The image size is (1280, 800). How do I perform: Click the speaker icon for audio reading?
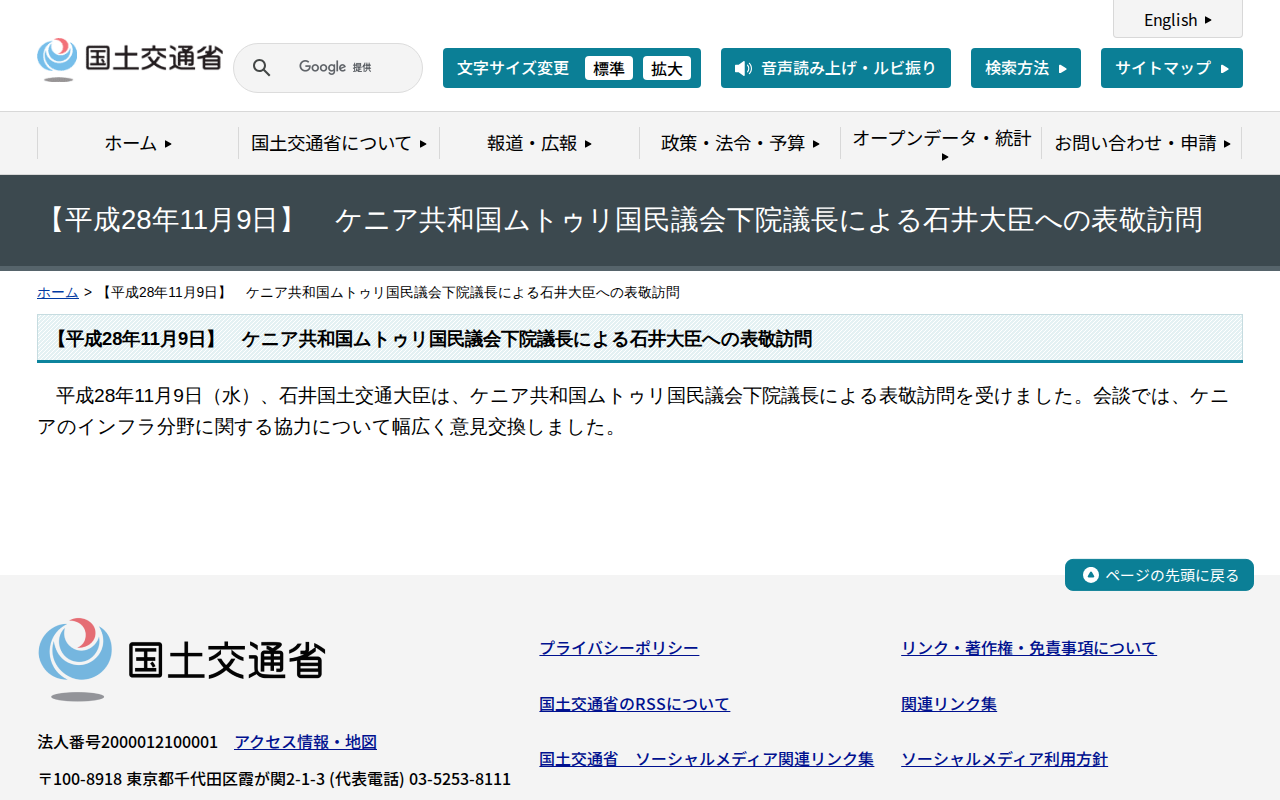[x=743, y=68]
